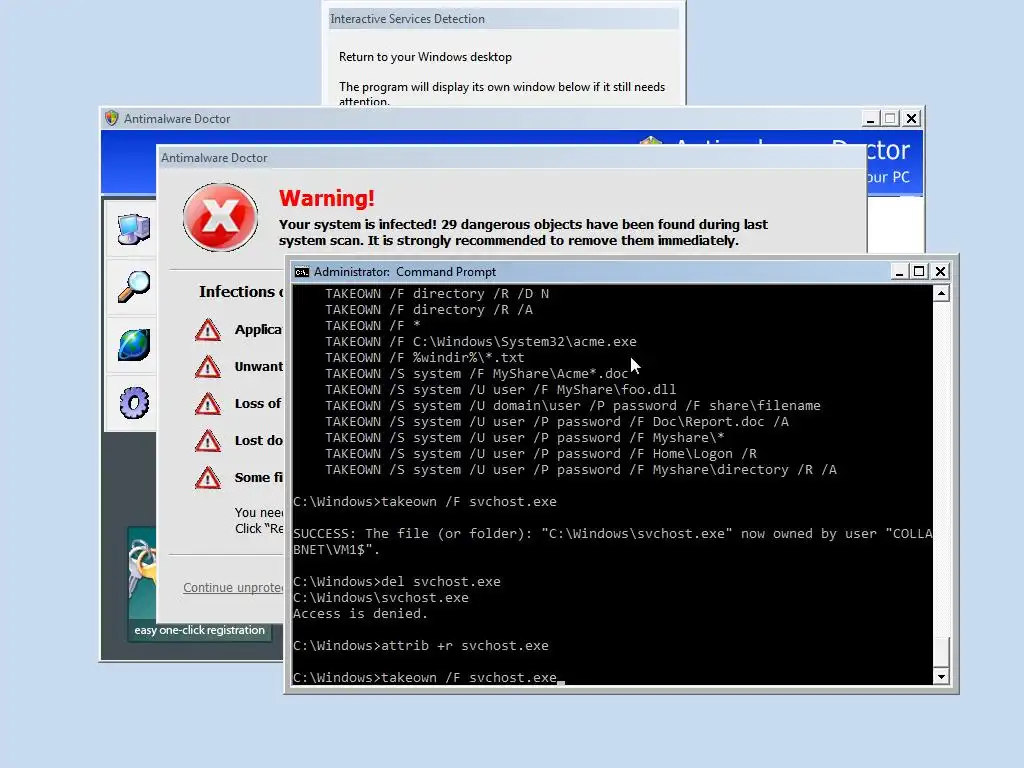Click warning triangle next to Unwant row

point(208,367)
